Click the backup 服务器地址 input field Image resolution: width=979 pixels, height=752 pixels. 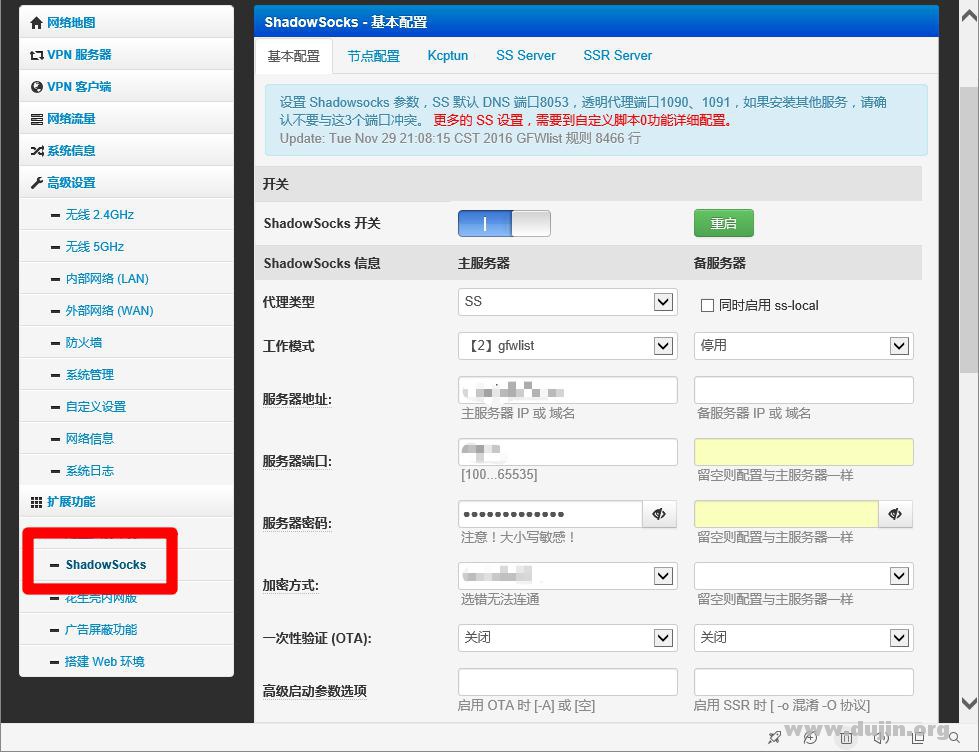pos(804,390)
